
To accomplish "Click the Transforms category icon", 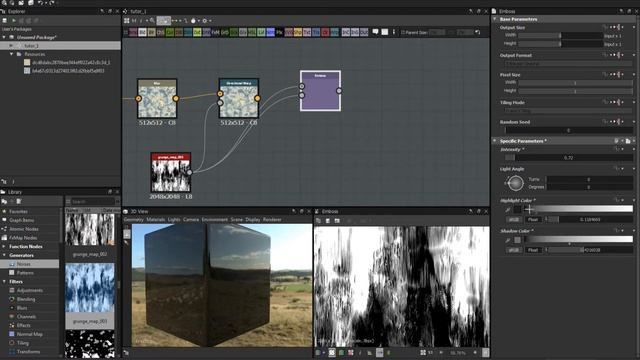I will (x=12, y=351).
